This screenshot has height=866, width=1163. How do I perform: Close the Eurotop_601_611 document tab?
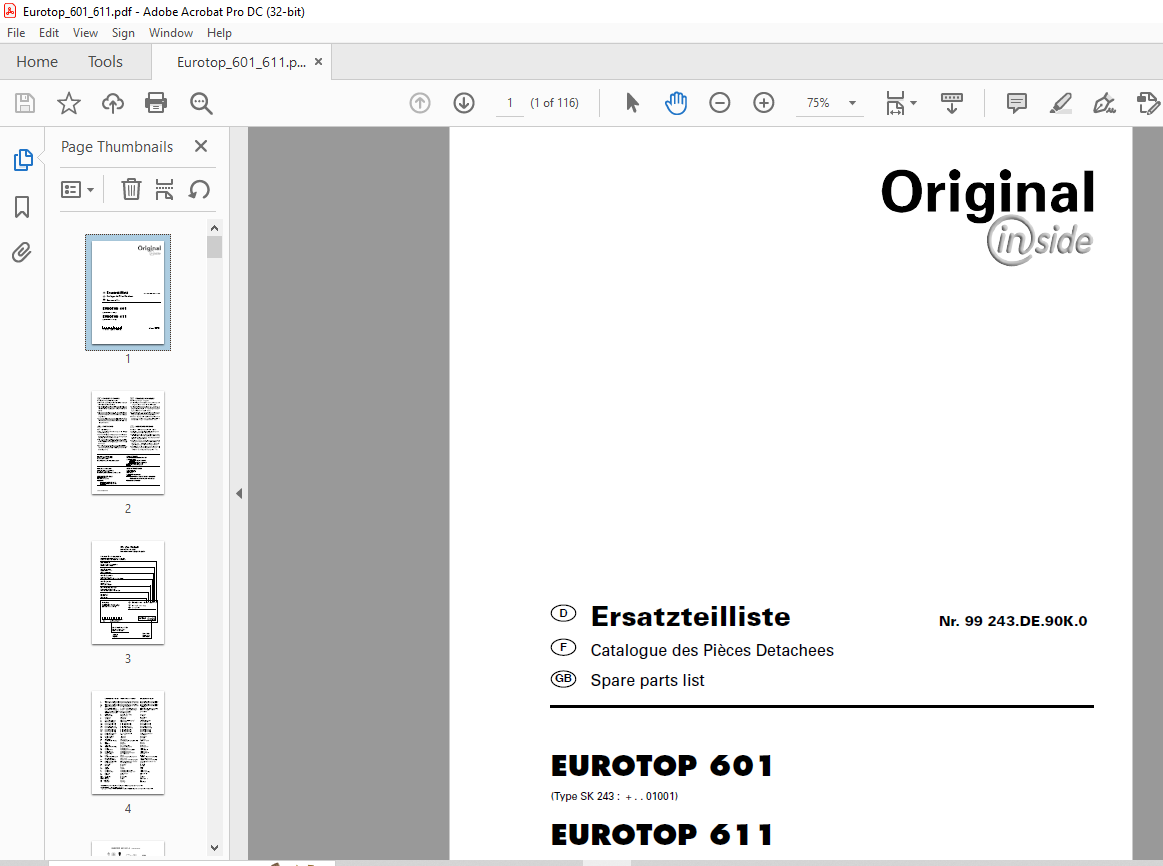[x=318, y=62]
